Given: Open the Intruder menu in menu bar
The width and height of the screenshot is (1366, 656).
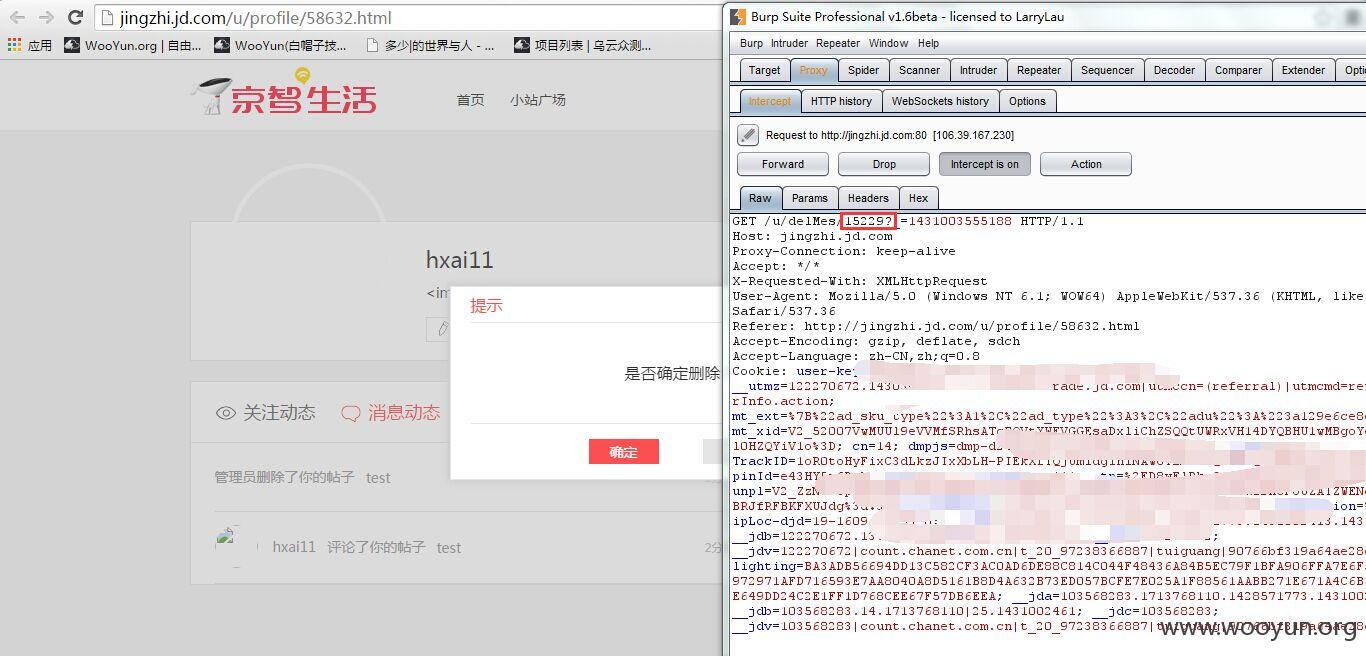Looking at the screenshot, I should click(789, 43).
